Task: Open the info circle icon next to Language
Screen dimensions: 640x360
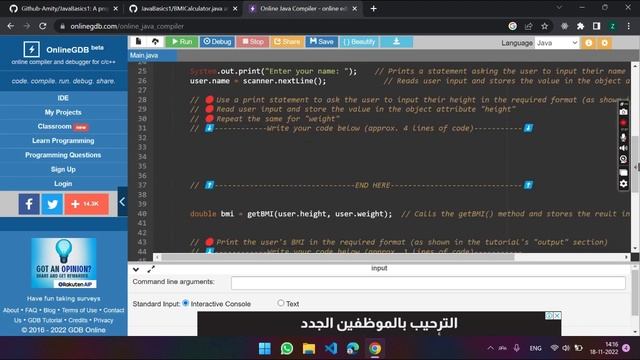Action: click(589, 43)
